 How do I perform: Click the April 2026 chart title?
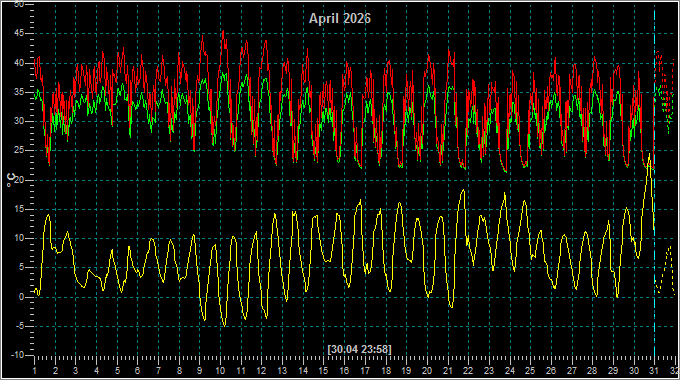340,19
